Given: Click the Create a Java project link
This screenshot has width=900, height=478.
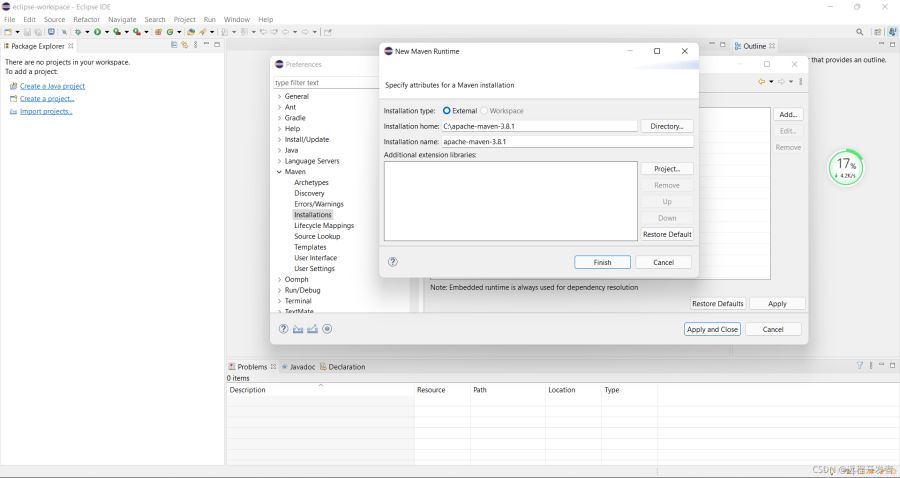Looking at the screenshot, I should [x=52, y=86].
